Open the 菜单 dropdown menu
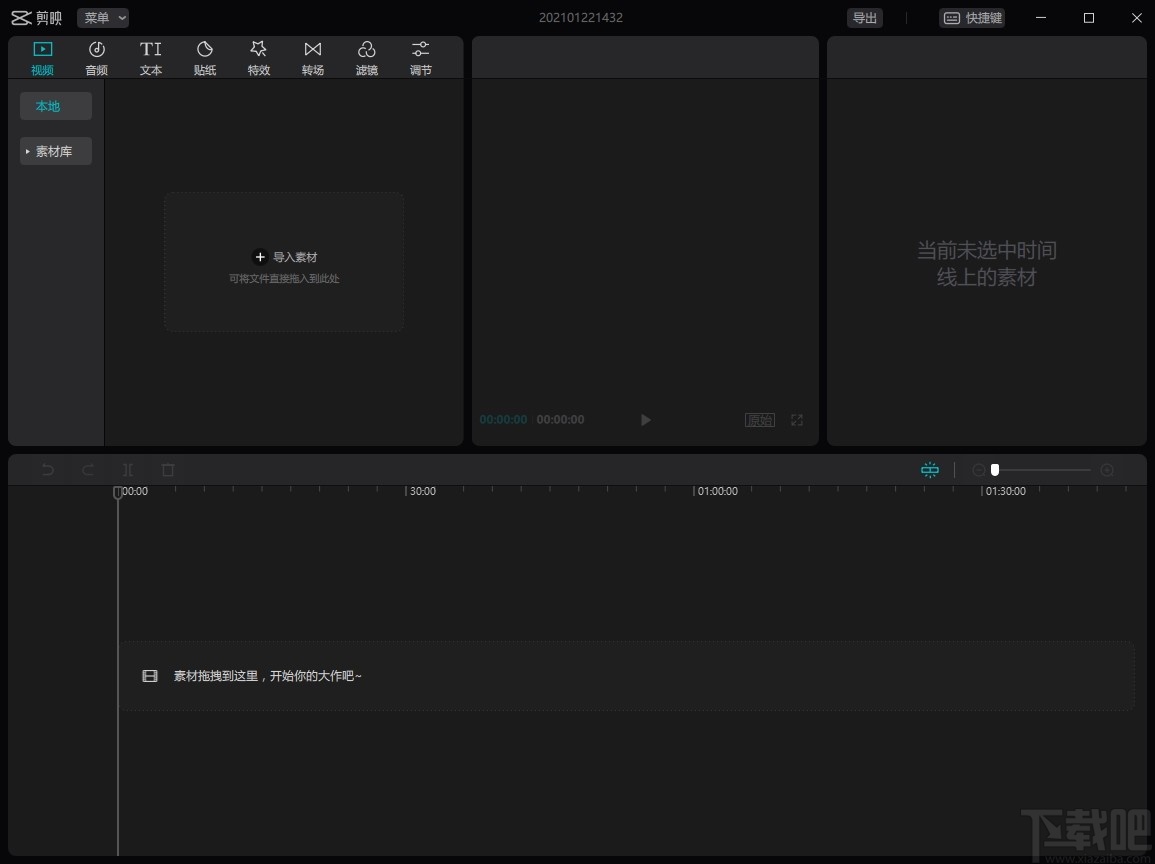The height and width of the screenshot is (864, 1155). click(102, 17)
